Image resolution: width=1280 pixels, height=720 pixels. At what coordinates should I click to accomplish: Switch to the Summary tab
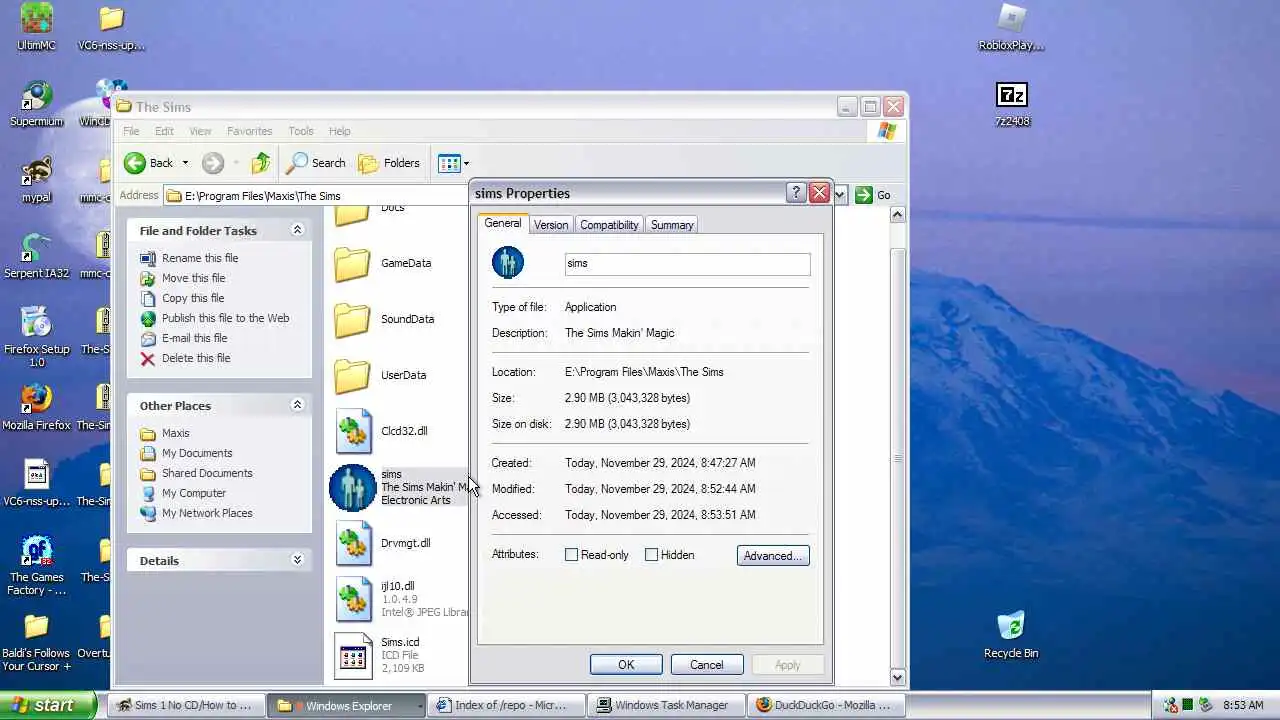tap(672, 225)
